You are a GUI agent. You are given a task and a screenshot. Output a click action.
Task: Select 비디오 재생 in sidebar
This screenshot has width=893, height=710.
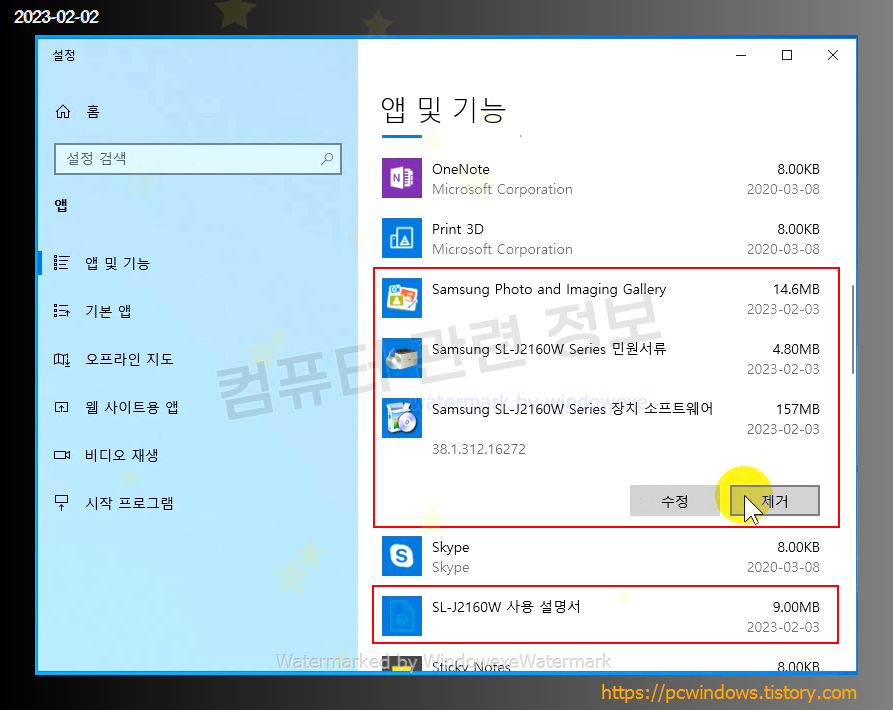197,455
